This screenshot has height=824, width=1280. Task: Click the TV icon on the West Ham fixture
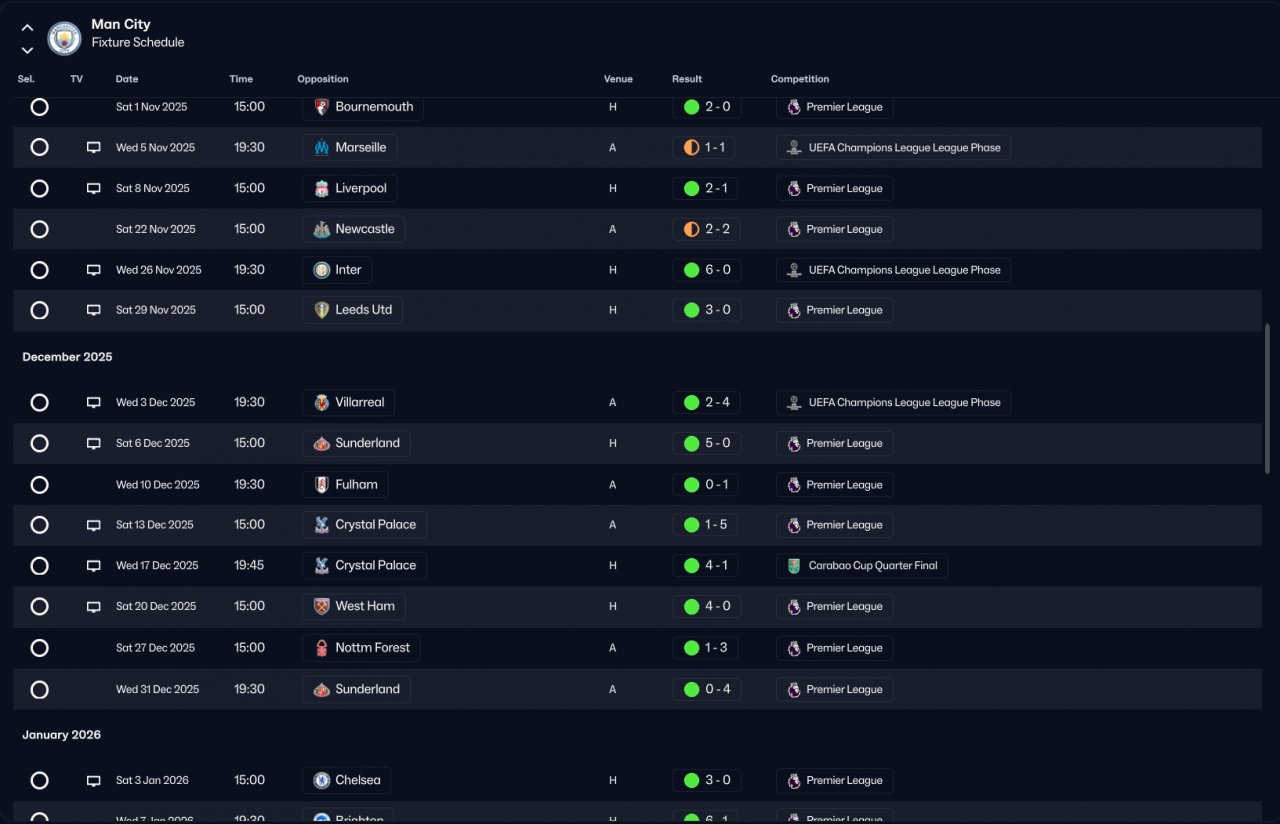point(94,606)
